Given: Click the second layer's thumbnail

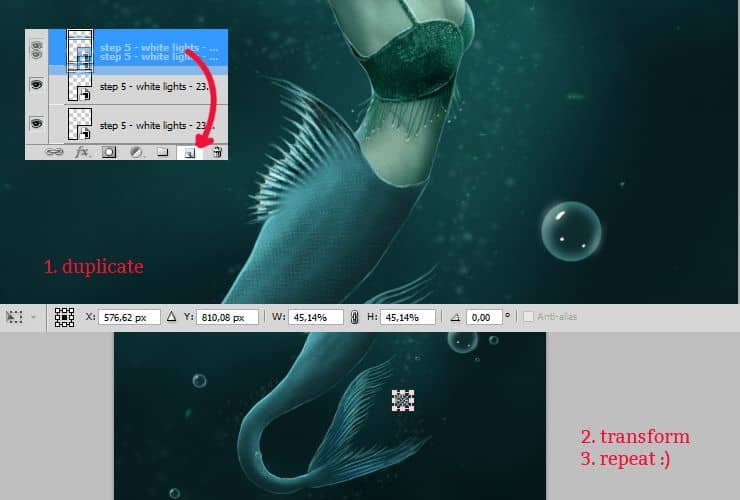Looking at the screenshot, I should coord(80,86).
